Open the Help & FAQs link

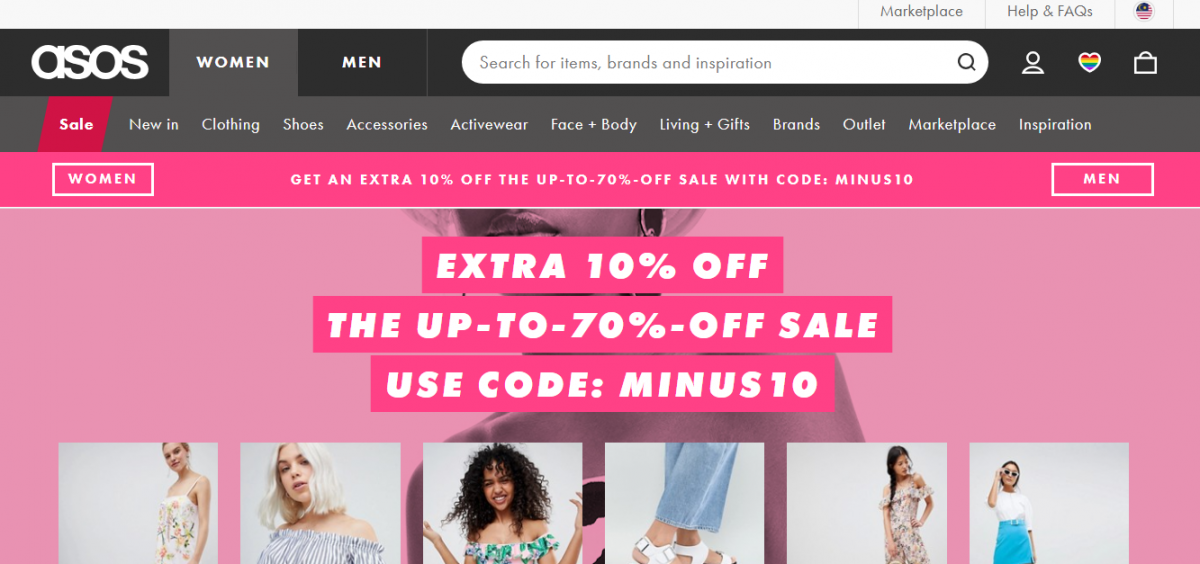[x=1050, y=12]
